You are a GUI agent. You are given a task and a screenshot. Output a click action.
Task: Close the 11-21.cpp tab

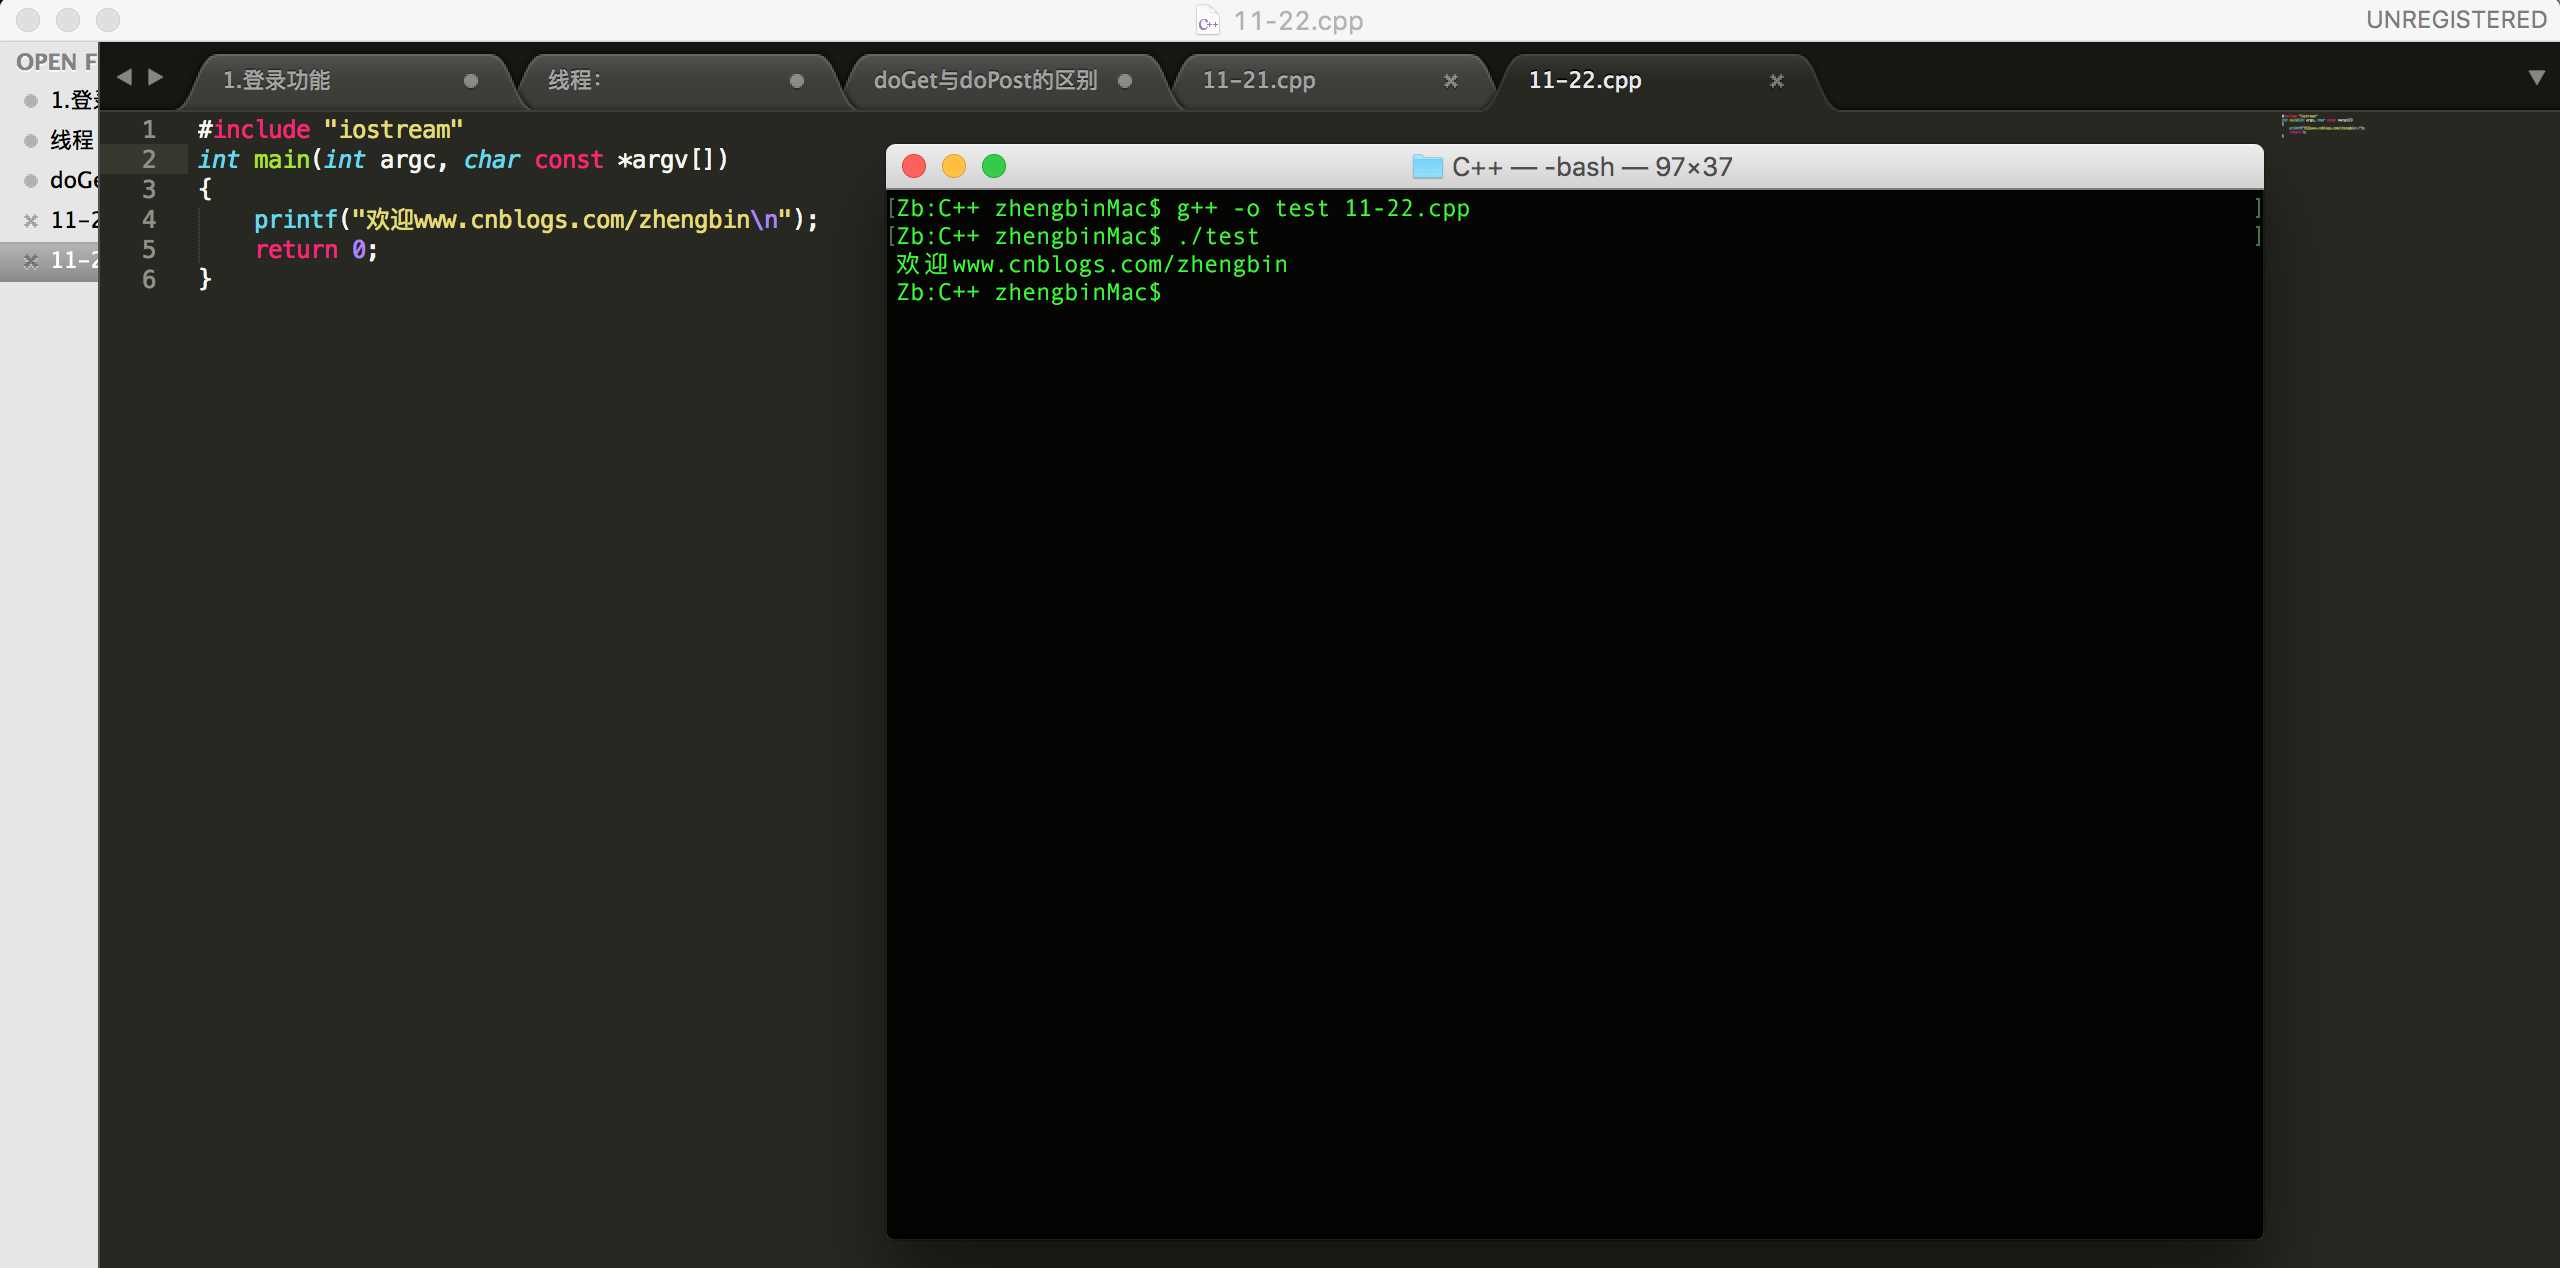point(1451,81)
